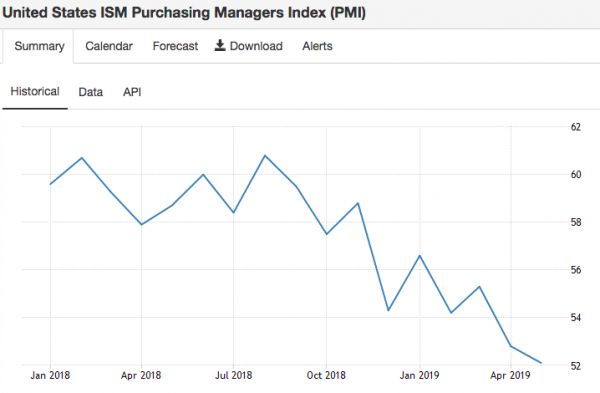Viewport: 600px width, 393px height.
Task: Click the Apr 2018 axis label
Action: click(x=141, y=375)
